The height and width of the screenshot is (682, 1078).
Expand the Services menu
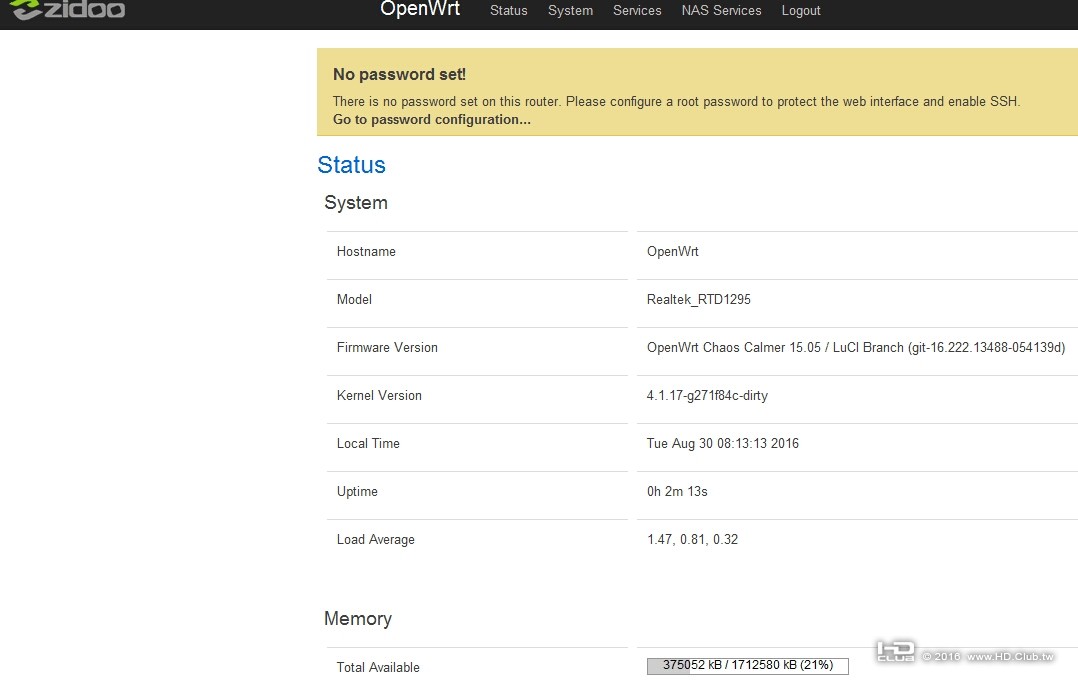click(x=637, y=11)
